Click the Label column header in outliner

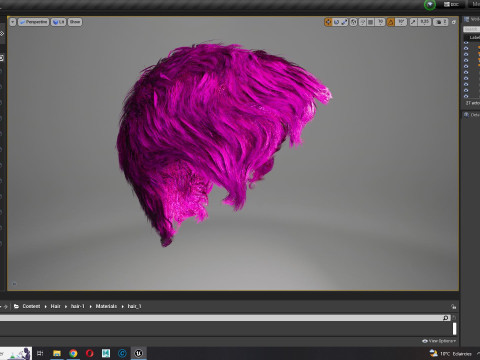474,37
